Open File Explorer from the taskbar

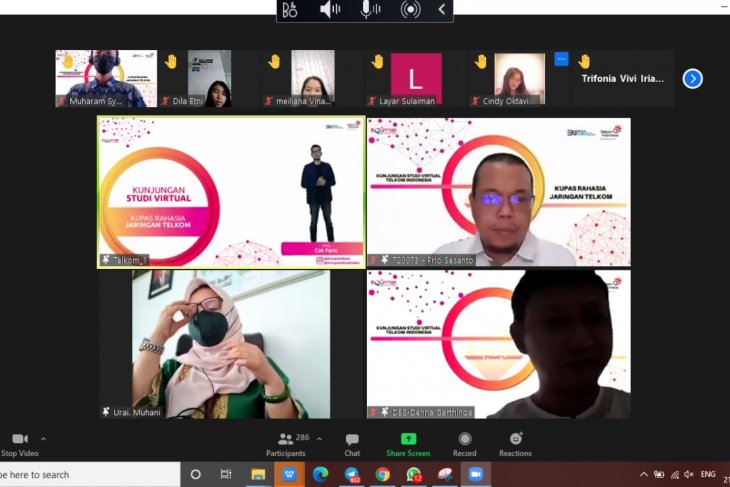[258, 474]
